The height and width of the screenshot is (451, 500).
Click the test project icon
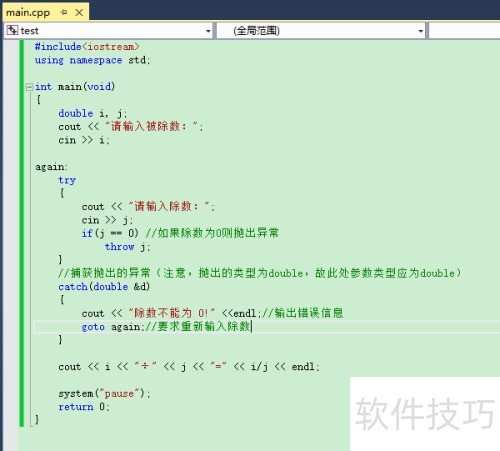[x=12, y=30]
